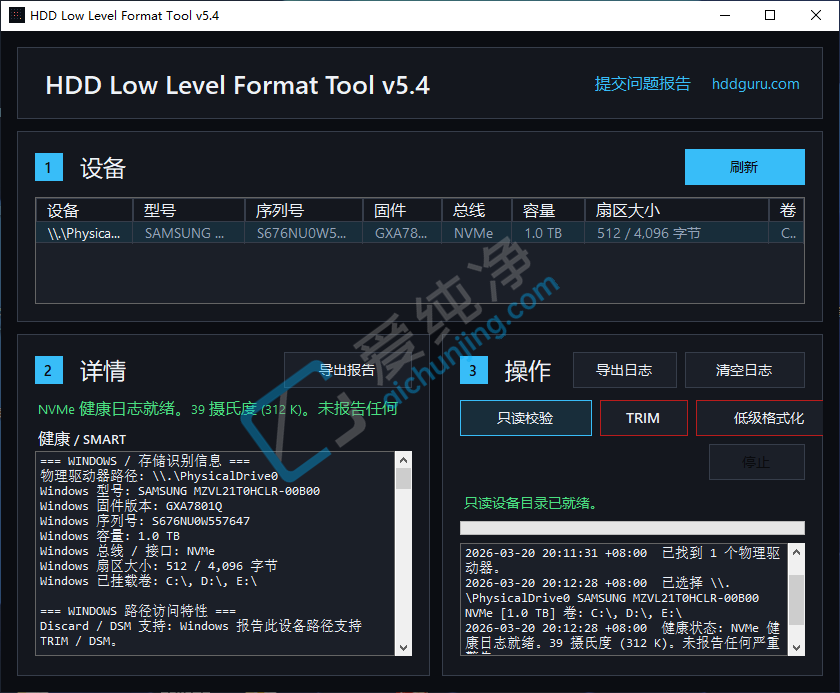This screenshot has height=693, width=840.
Task: Click the app icon in title bar
Action: click(17, 15)
